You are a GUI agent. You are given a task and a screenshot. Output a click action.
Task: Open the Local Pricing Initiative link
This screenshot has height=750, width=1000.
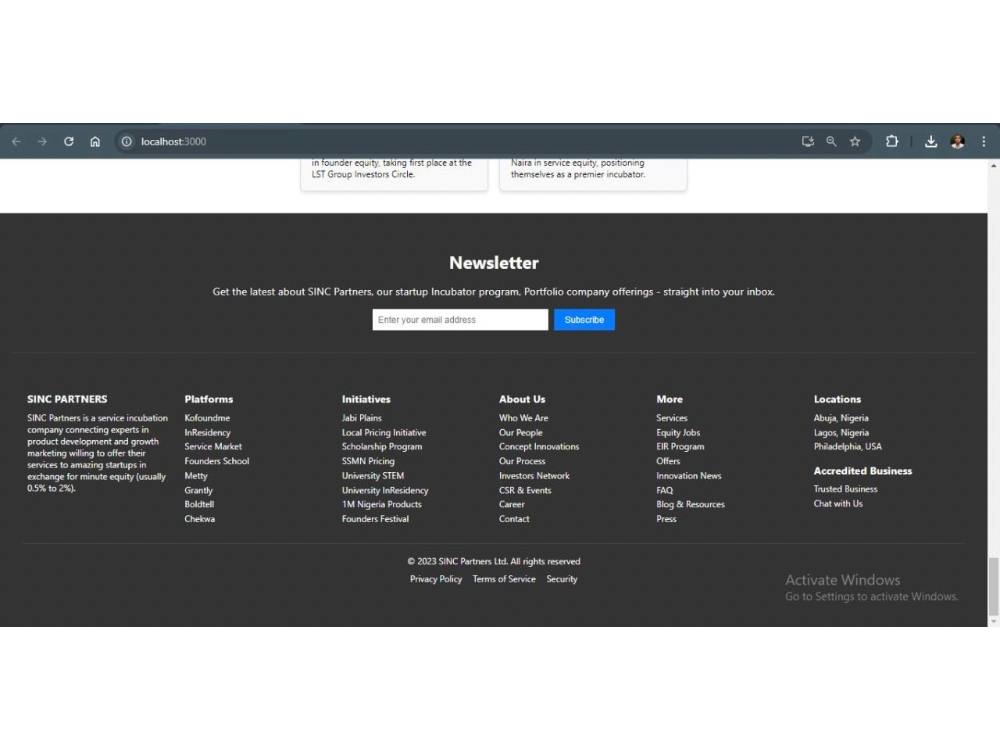click(x=384, y=432)
